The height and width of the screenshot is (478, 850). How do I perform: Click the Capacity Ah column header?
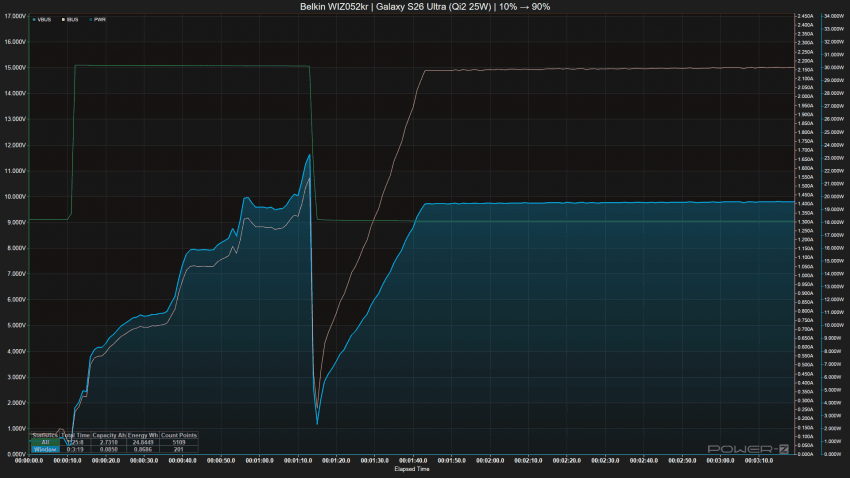pyautogui.click(x=109, y=435)
